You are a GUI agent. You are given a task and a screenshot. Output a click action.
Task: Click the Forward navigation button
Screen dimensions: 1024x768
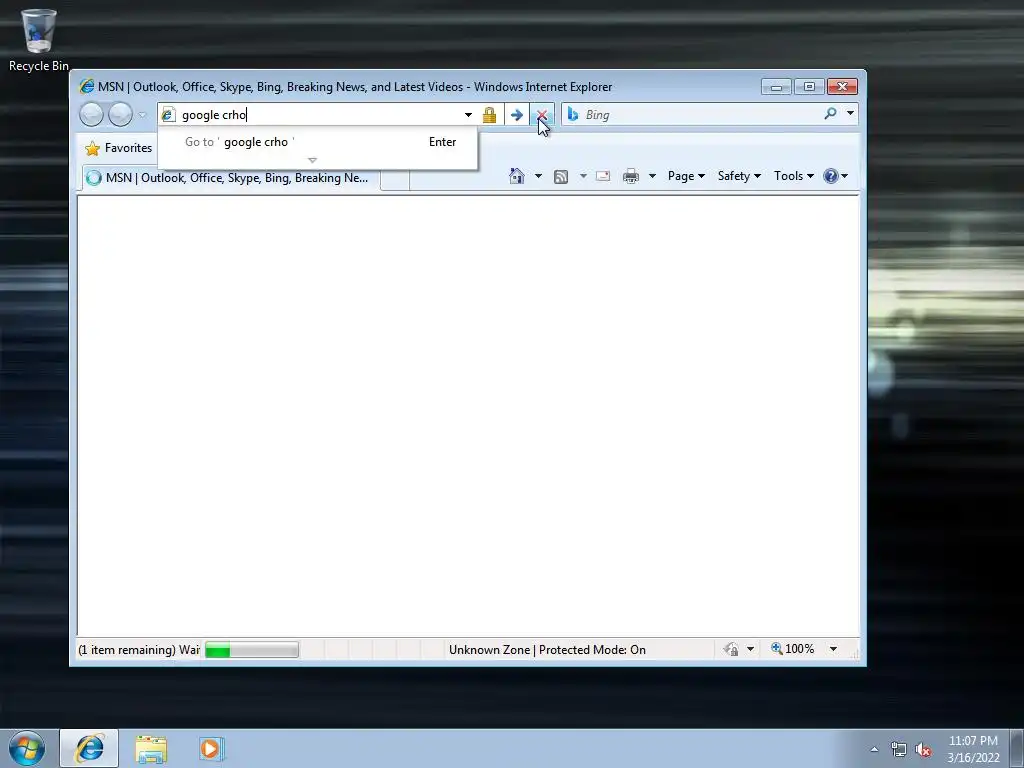(x=120, y=115)
